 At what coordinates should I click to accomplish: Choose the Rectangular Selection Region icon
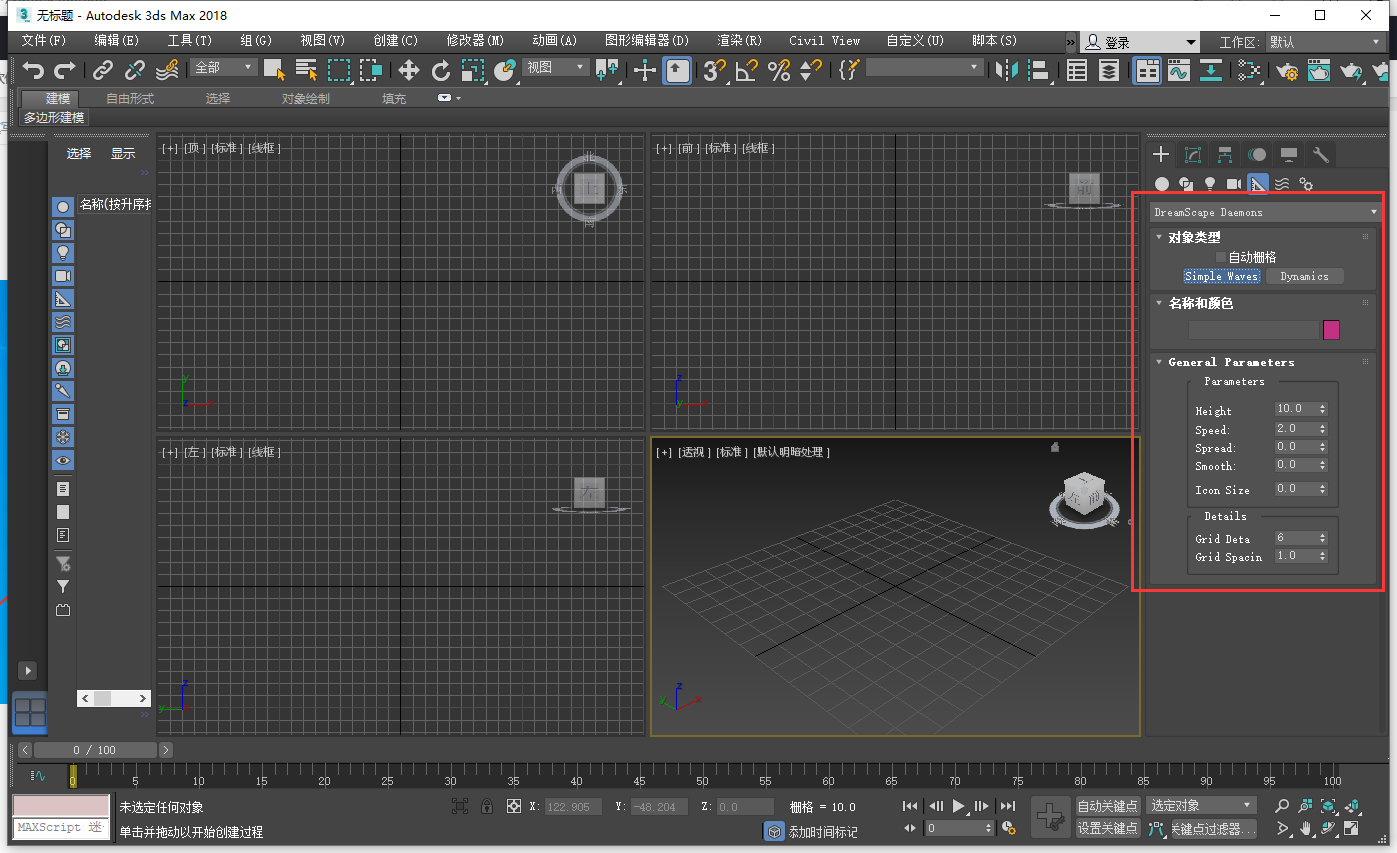[339, 70]
